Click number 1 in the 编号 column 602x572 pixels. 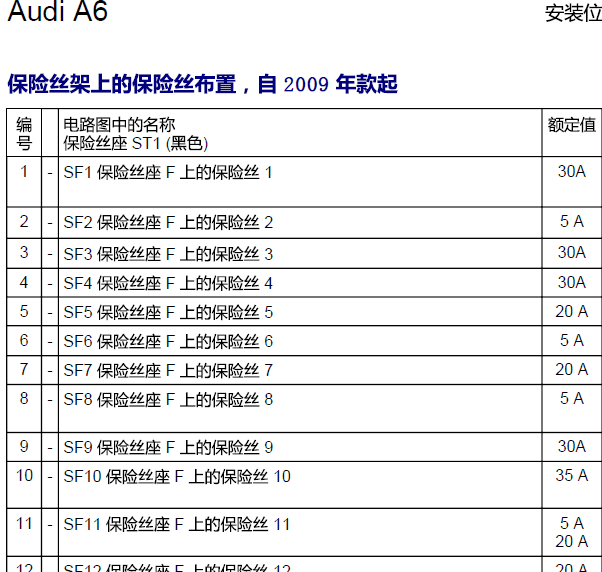[24, 172]
